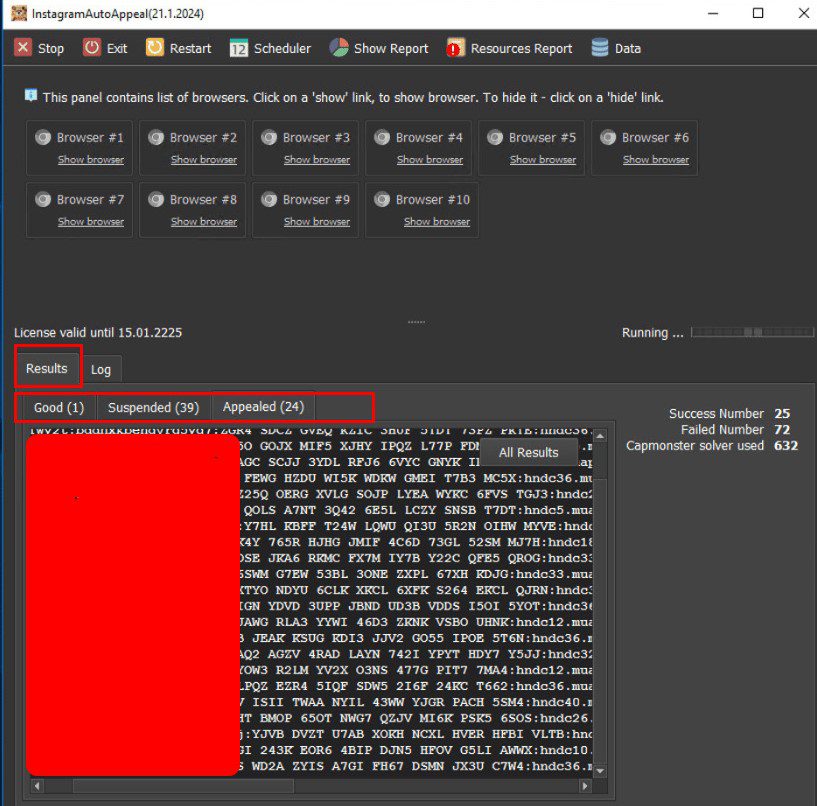817x806 pixels.
Task: Click the All Results button
Action: click(x=529, y=452)
